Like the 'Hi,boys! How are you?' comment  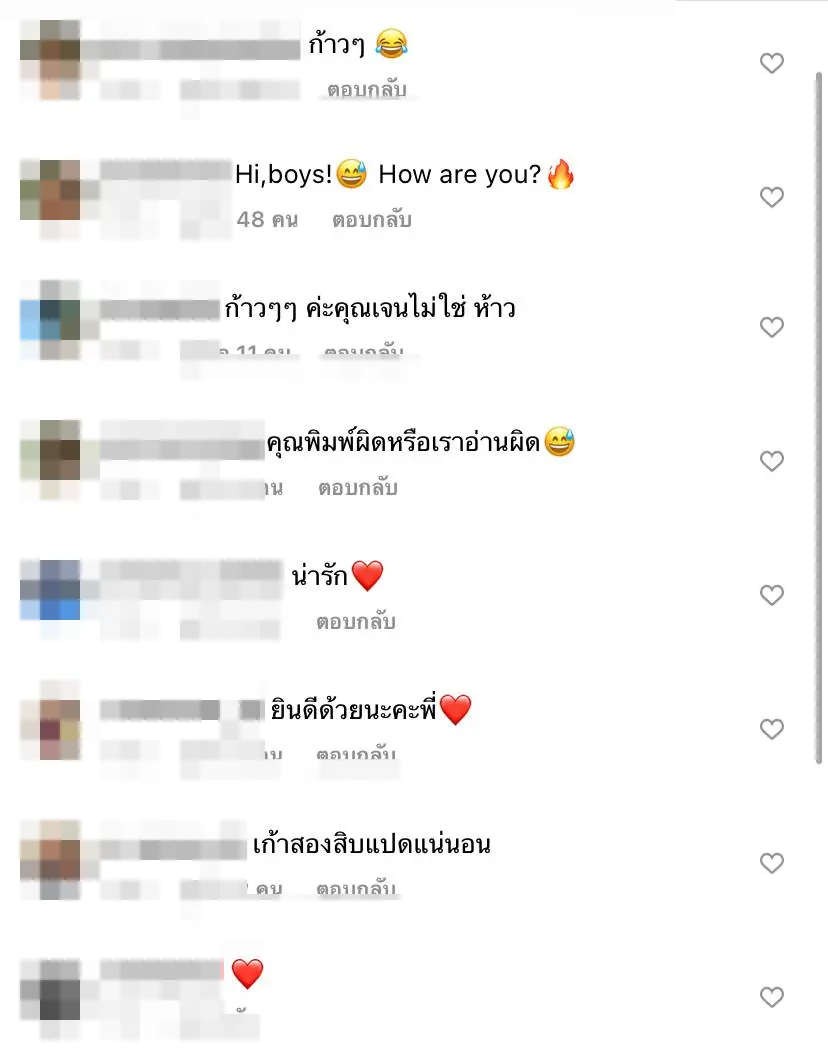pos(772,197)
